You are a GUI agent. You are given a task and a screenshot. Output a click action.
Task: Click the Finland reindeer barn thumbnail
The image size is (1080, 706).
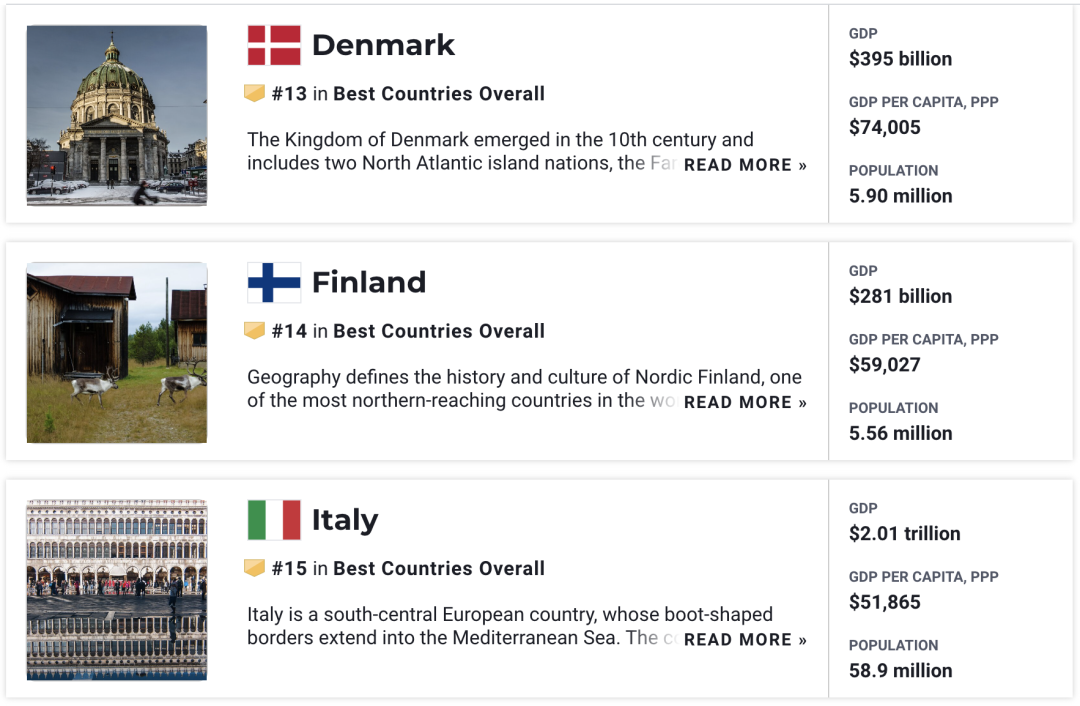tap(117, 353)
